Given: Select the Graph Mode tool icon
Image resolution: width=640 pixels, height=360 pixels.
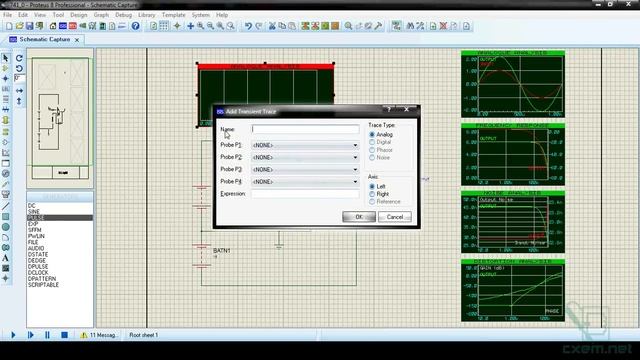Looking at the screenshot, I should click(6, 153).
